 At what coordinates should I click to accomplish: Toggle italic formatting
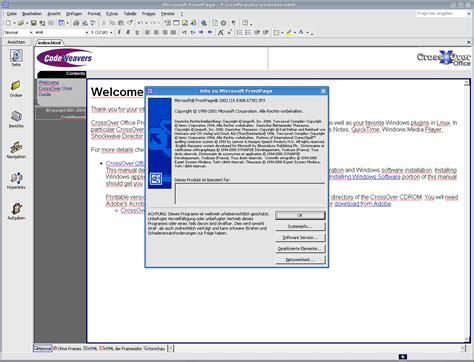128,32
